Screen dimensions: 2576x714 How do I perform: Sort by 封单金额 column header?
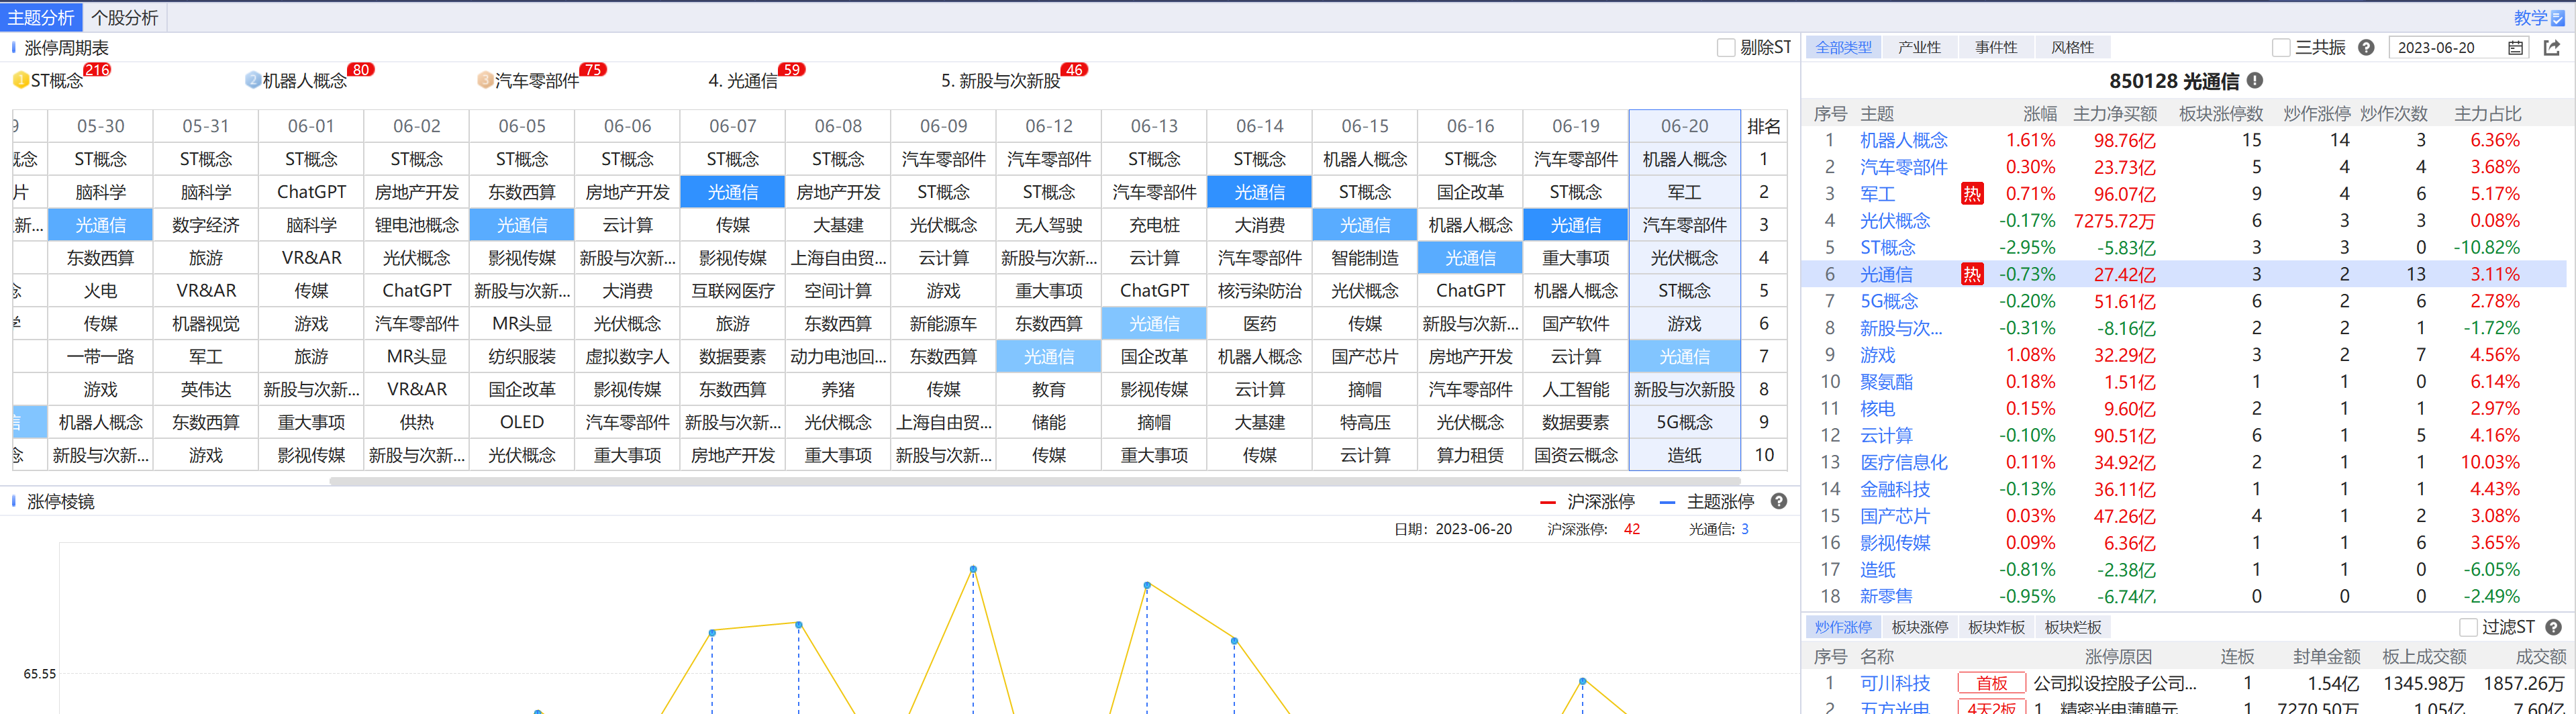[2326, 656]
